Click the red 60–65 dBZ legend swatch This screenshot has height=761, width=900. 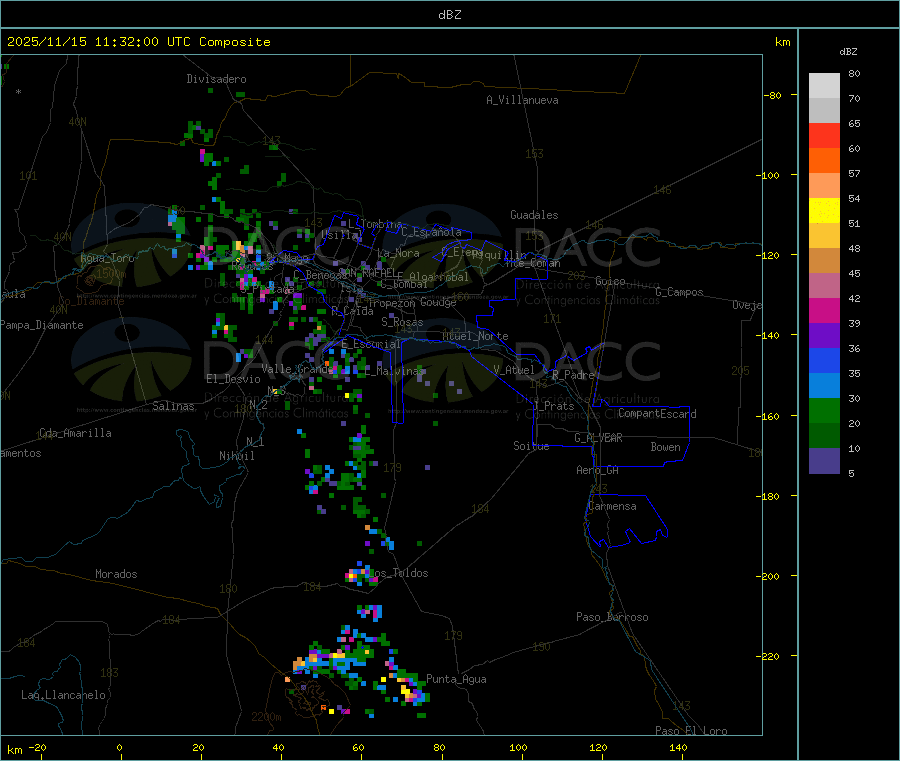[824, 135]
